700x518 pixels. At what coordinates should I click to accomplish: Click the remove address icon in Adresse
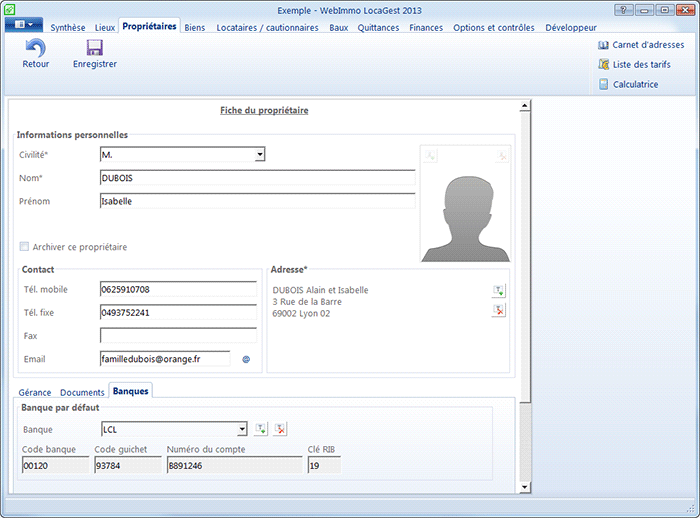pyautogui.click(x=499, y=310)
